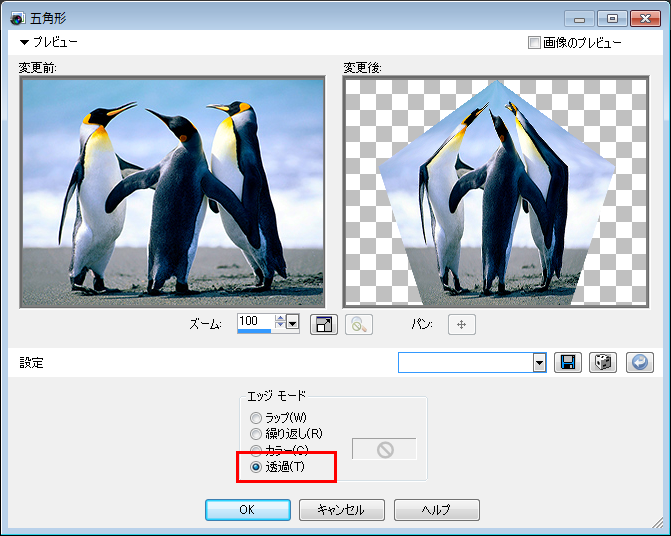Select カラー(C) edge mode

click(255, 450)
